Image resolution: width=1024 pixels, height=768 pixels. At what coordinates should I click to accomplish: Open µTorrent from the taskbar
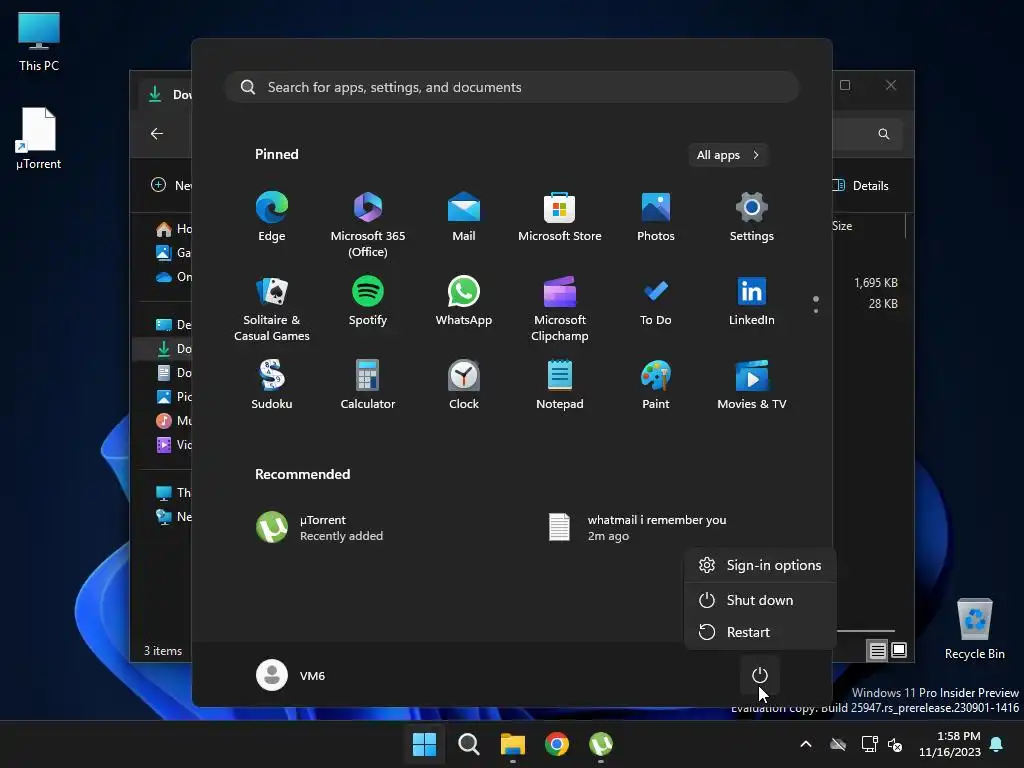coord(601,744)
